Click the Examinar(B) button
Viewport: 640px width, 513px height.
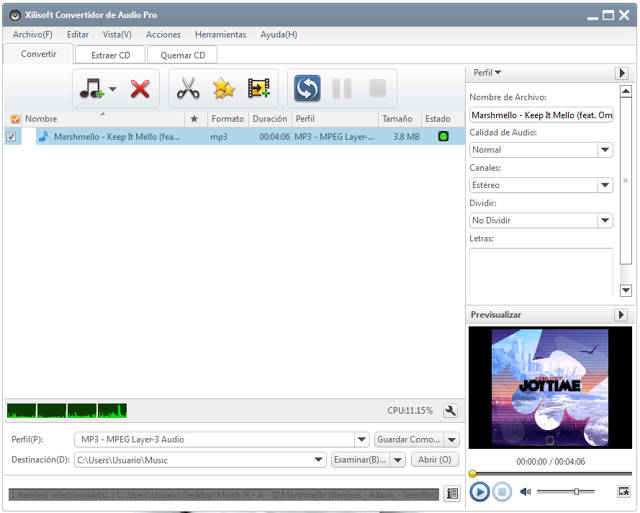(x=360, y=460)
